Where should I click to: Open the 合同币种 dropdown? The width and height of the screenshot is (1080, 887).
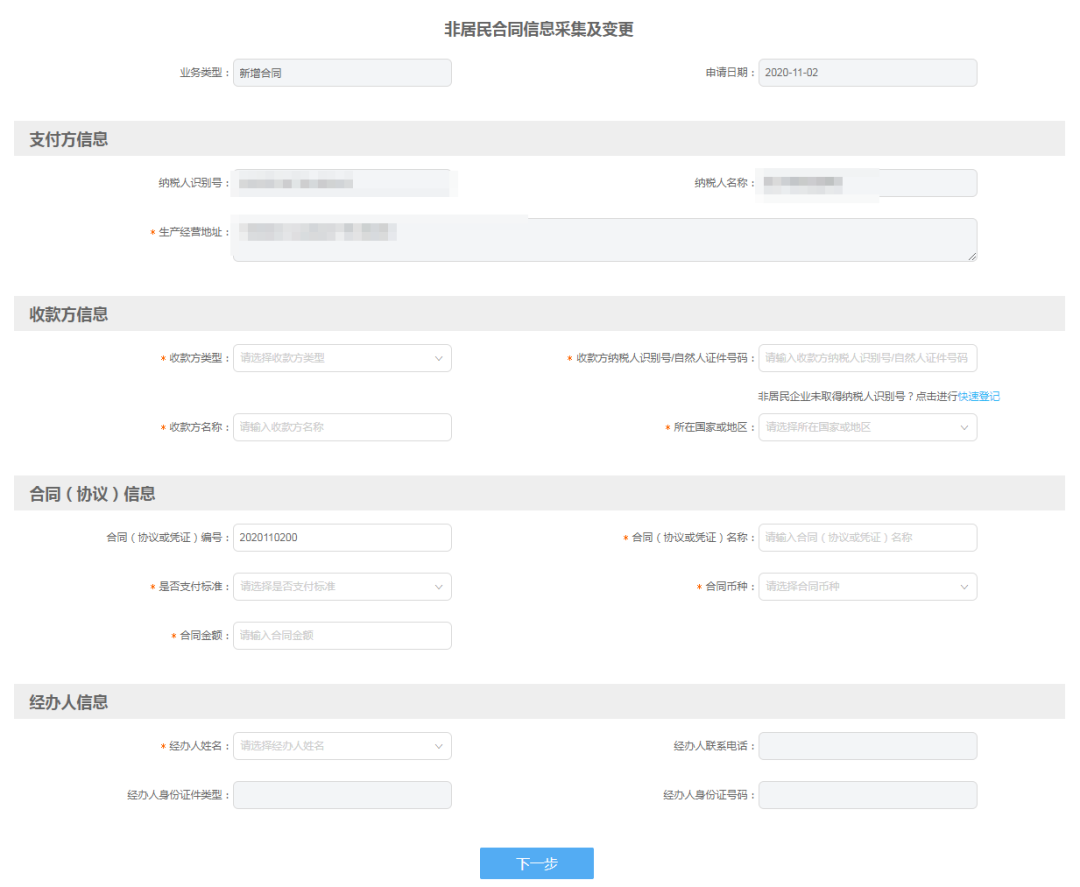(867, 587)
